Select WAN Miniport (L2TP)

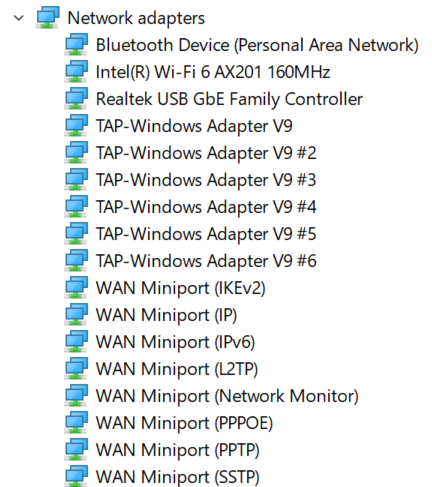pos(177,369)
